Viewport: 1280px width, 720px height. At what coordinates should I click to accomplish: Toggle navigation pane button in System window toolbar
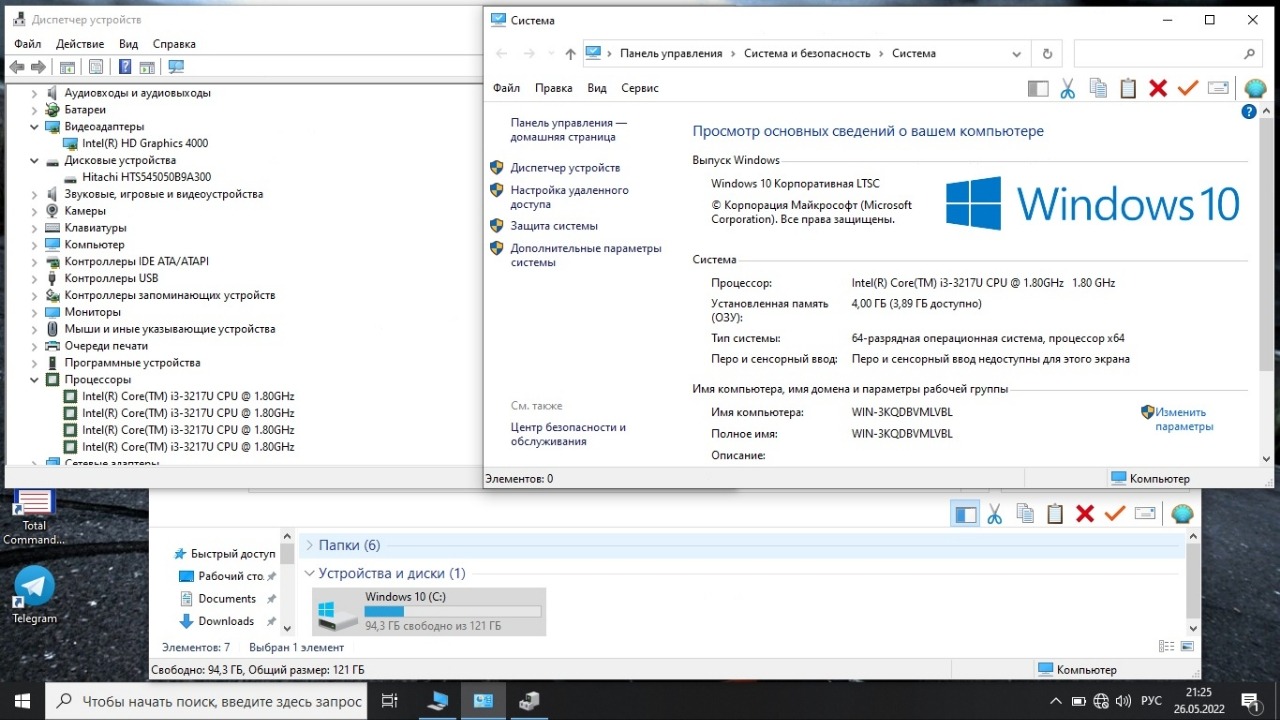pyautogui.click(x=1038, y=88)
